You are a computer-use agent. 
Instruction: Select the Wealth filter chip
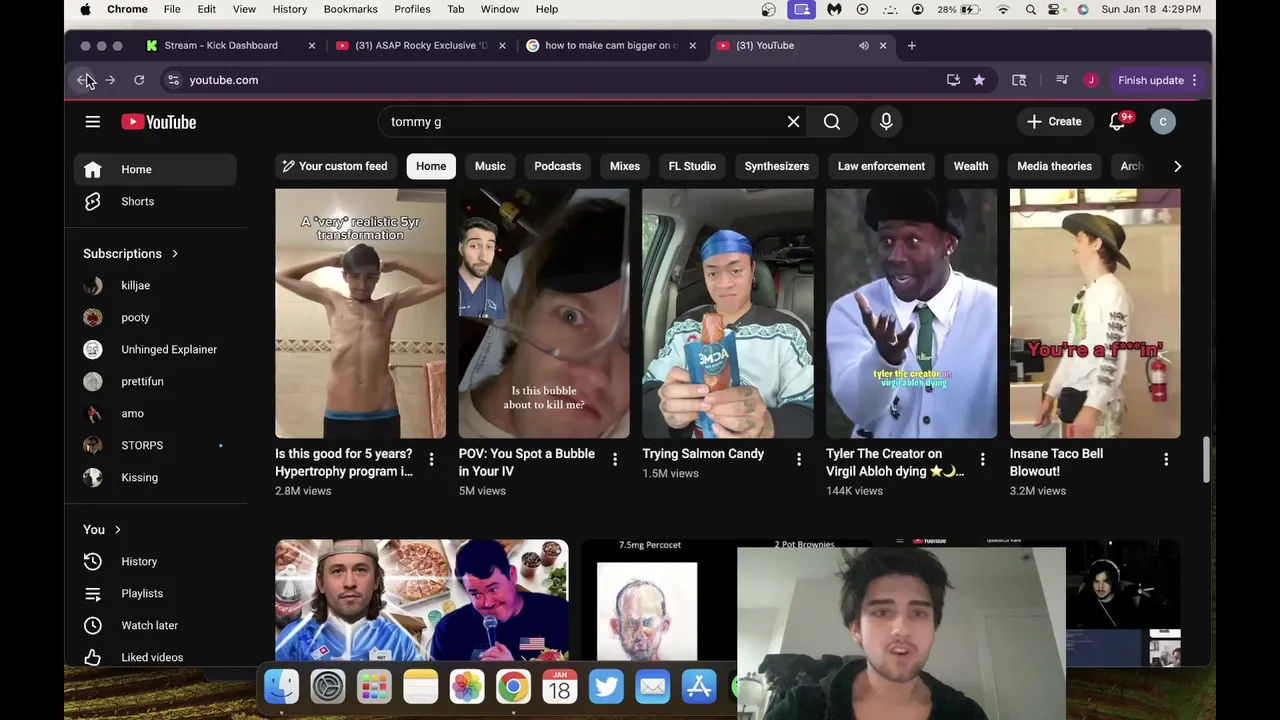click(x=971, y=166)
